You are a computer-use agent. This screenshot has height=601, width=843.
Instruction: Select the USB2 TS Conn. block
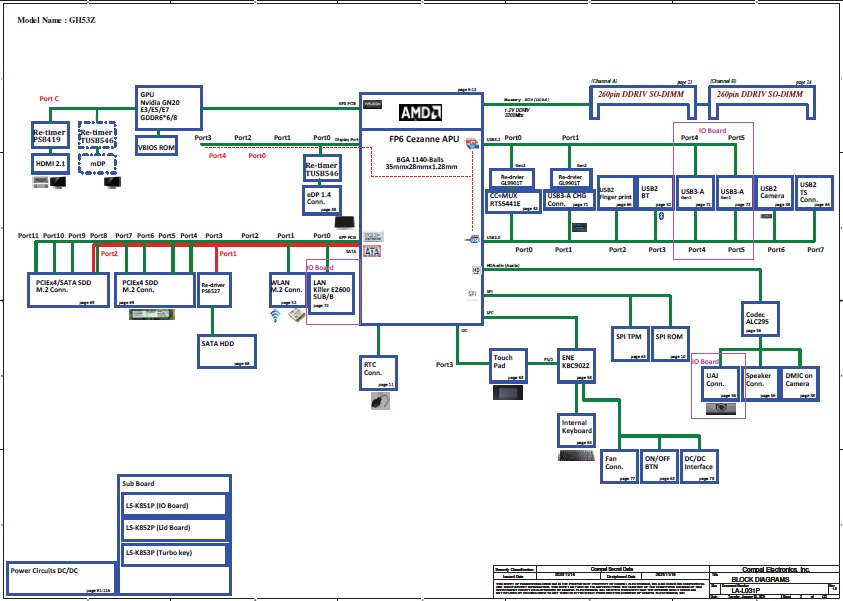(x=815, y=193)
